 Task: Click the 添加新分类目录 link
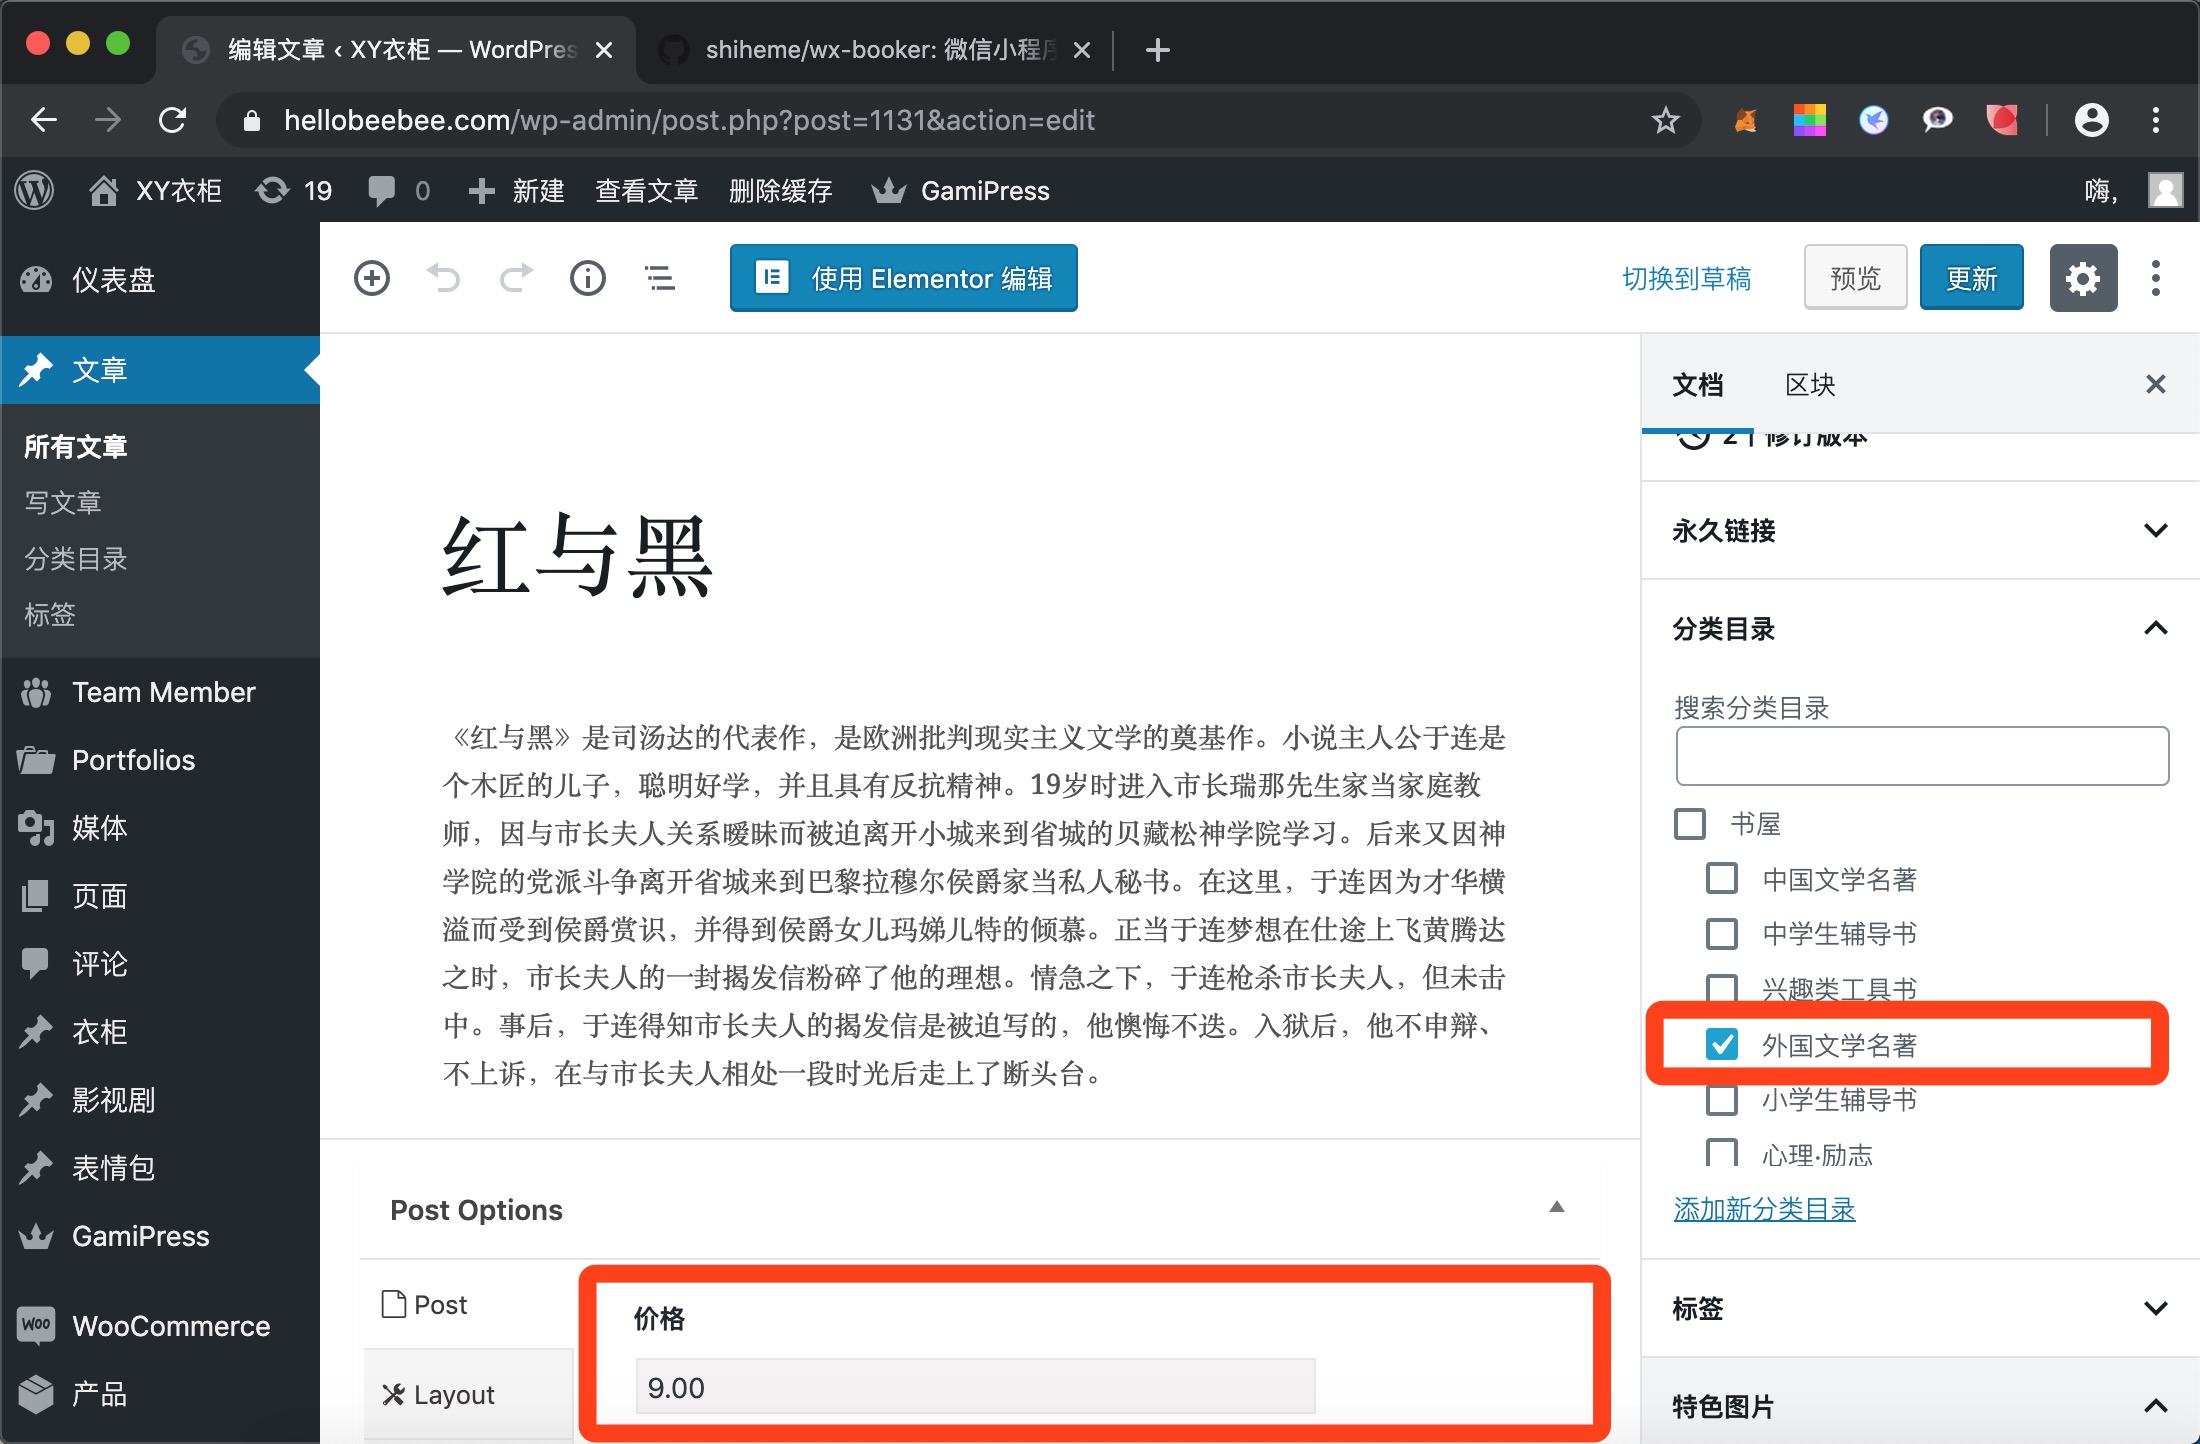pos(1764,1209)
